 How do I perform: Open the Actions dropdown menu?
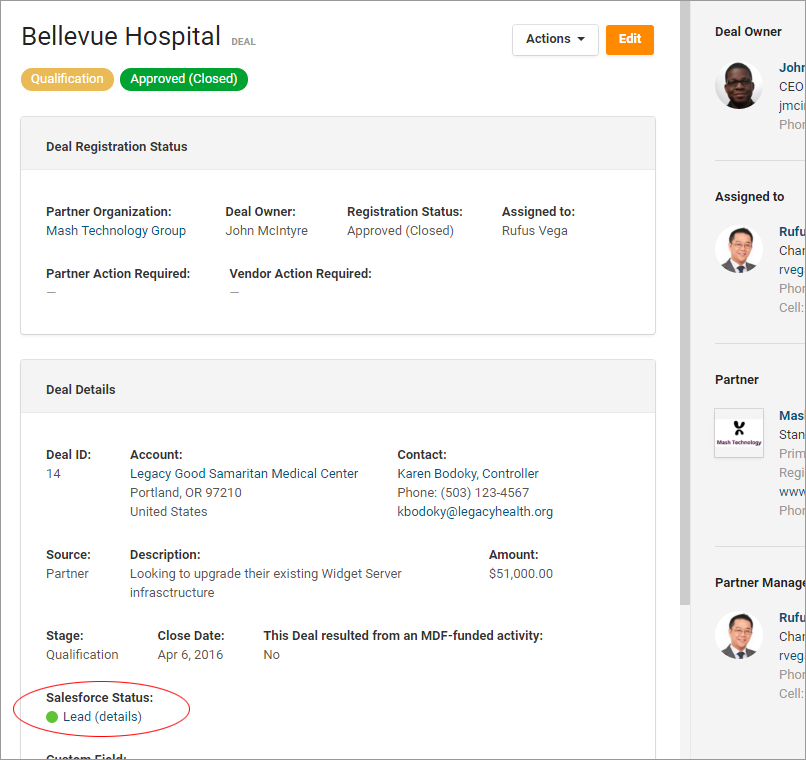tap(555, 40)
